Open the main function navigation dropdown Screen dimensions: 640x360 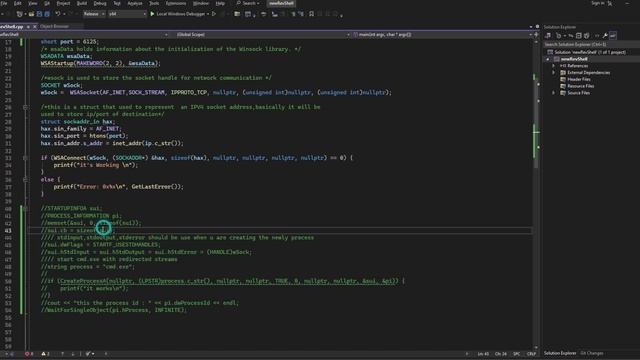(443, 35)
